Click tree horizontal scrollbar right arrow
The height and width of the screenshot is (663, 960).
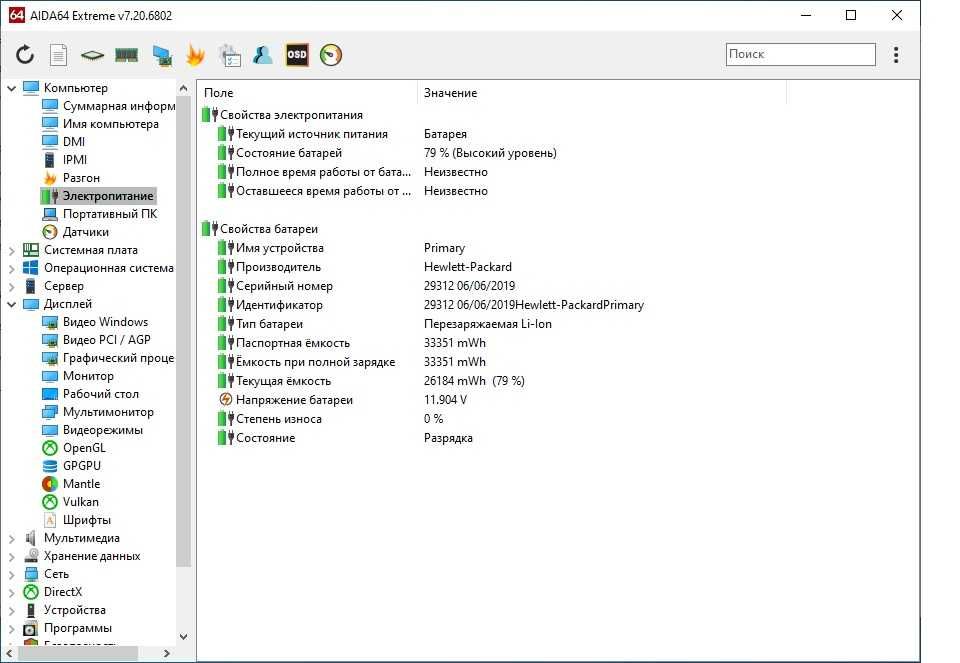pos(167,654)
